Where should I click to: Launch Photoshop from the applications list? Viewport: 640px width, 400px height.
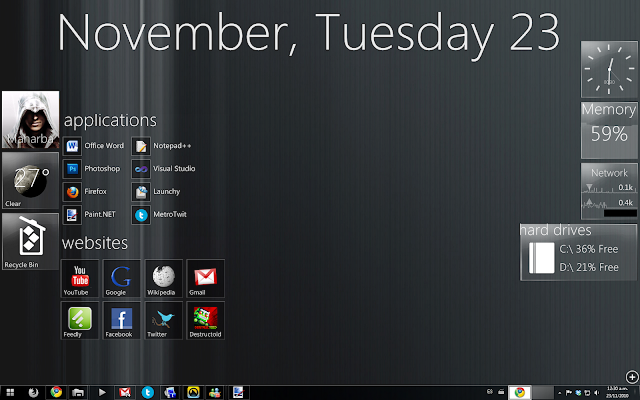click(x=91, y=169)
